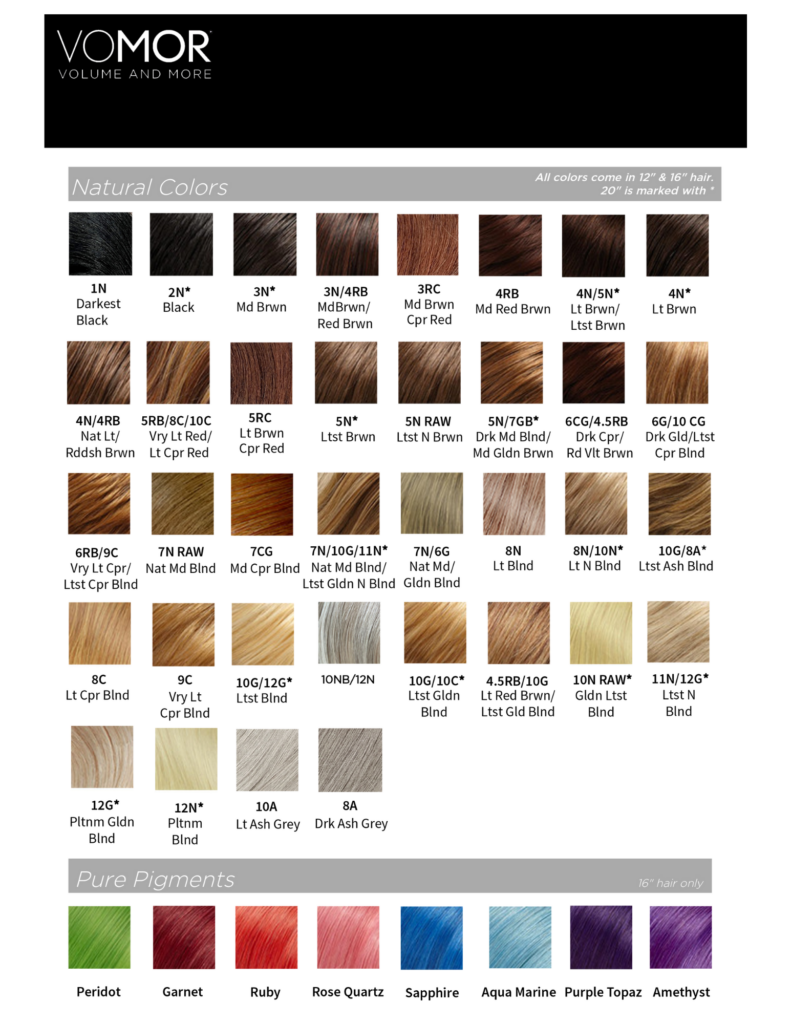Choose the Amethyst pigment swatch
The height and width of the screenshot is (1024, 791).
pos(681,937)
